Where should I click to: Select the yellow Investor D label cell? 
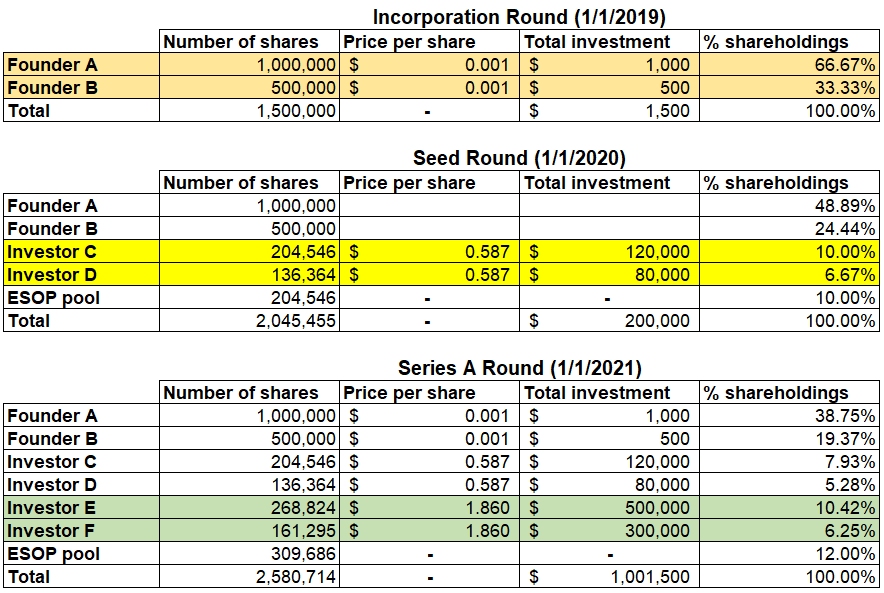point(81,275)
